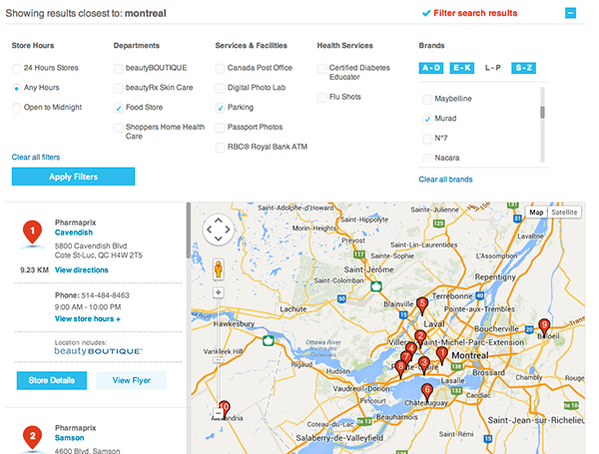This screenshot has height=454, width=599.
Task: Pan map left with navigation arrow
Action: (x=209, y=229)
